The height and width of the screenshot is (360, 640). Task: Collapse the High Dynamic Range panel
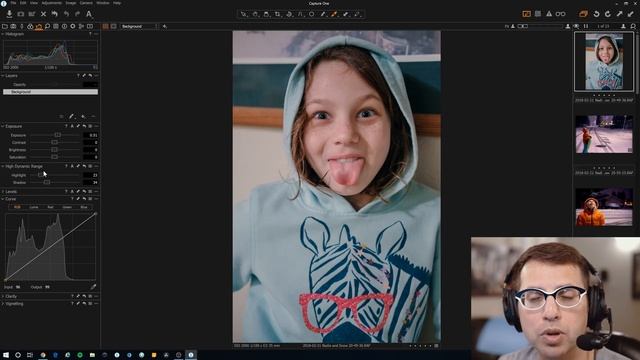coord(3,167)
